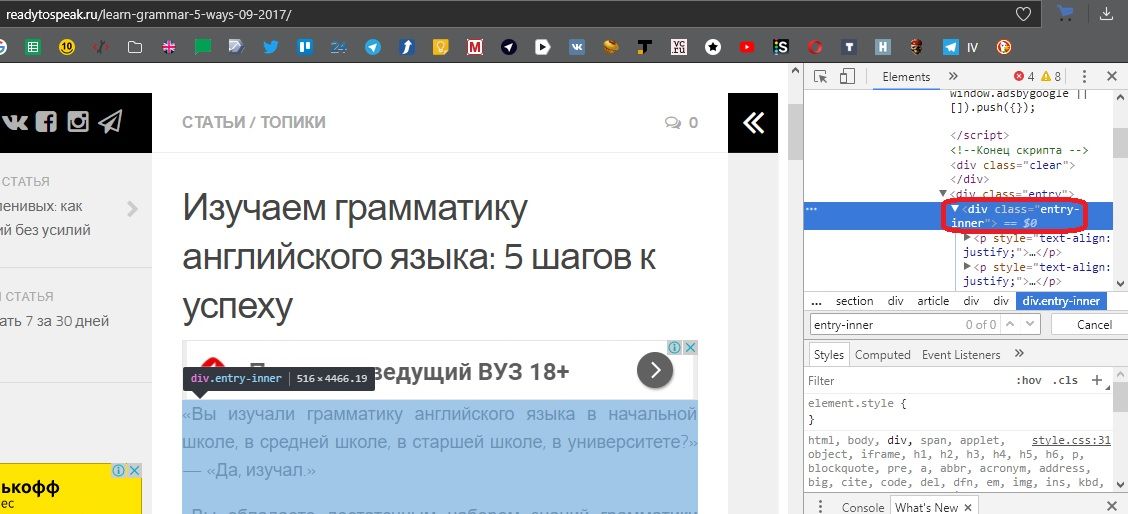Open the Twitter bookmark in bookmarks bar
The width and height of the screenshot is (1128, 514).
point(270,47)
